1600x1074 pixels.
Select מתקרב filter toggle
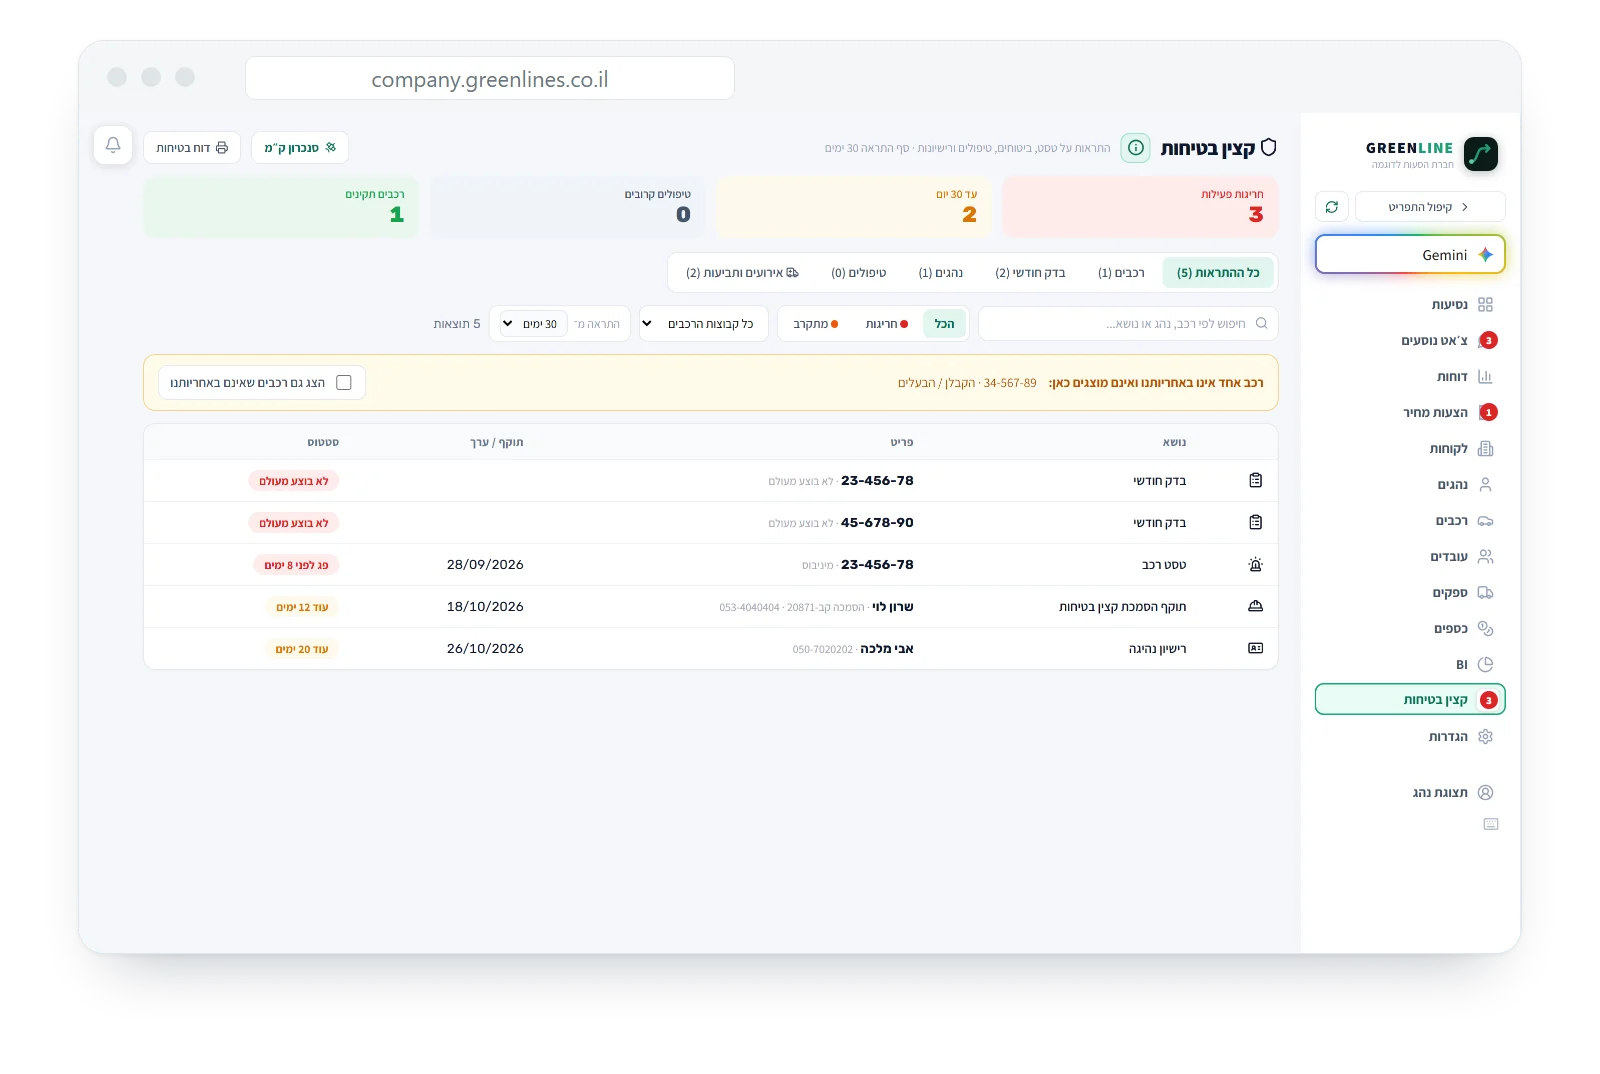[815, 324]
